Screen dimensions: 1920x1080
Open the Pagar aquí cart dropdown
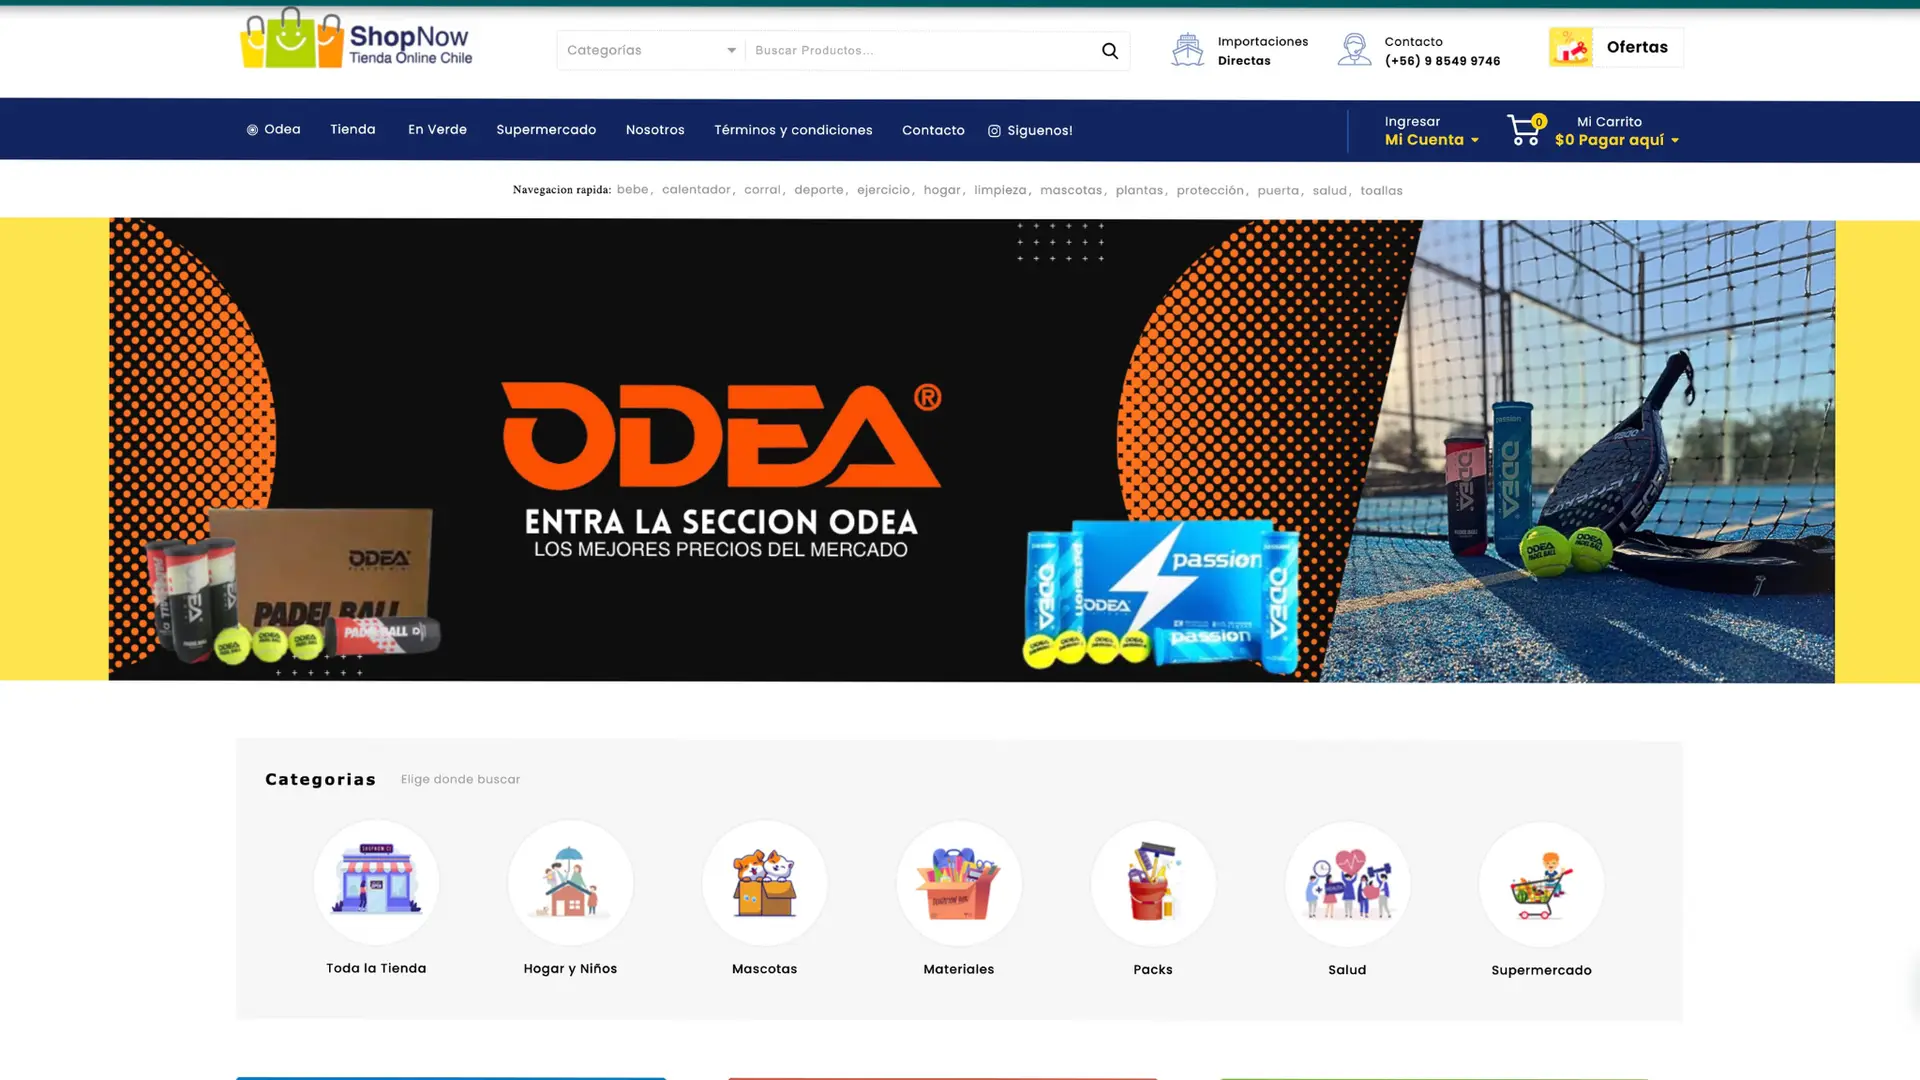[x=1616, y=140]
